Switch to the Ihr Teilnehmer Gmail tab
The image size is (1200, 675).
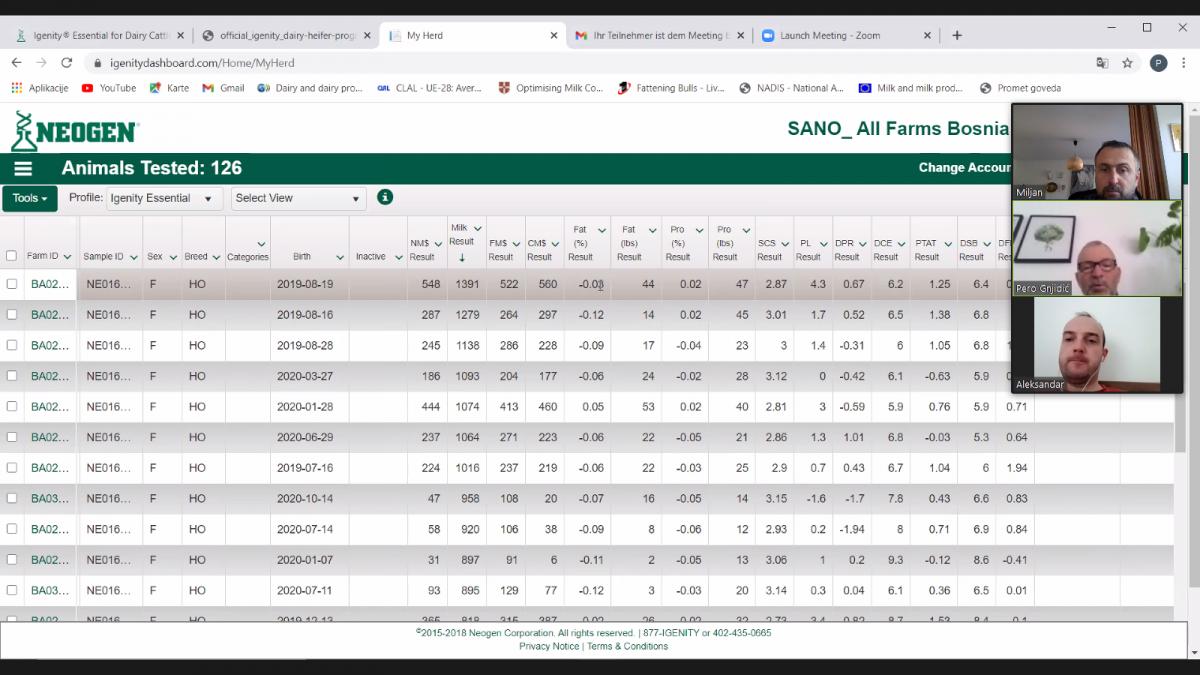tap(659, 35)
